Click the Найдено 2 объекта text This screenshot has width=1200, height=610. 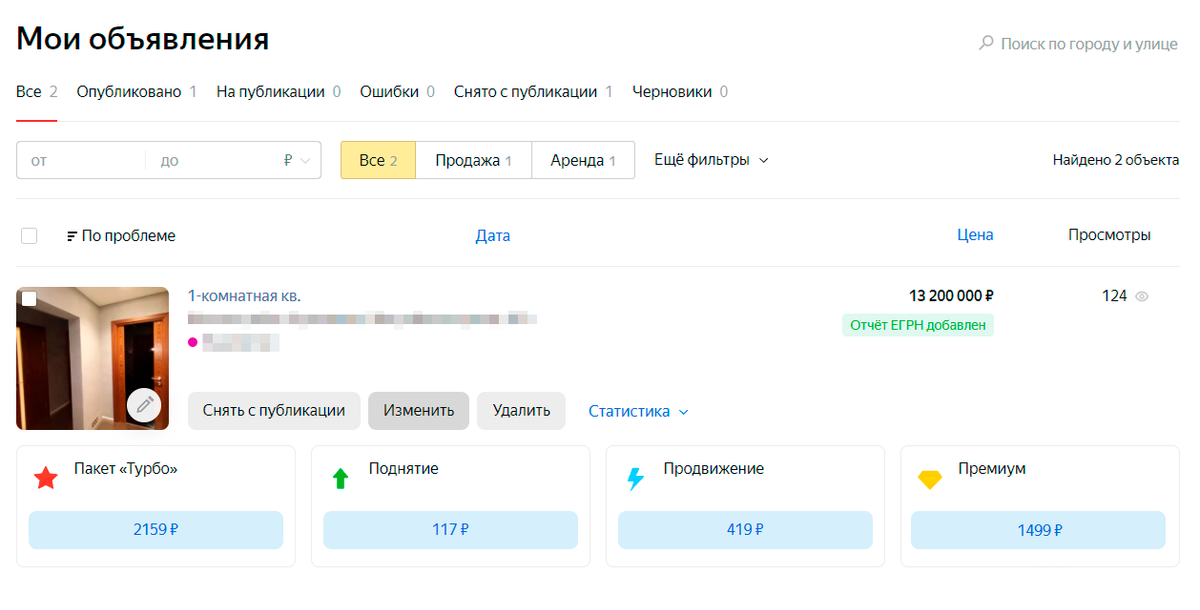coord(1116,160)
